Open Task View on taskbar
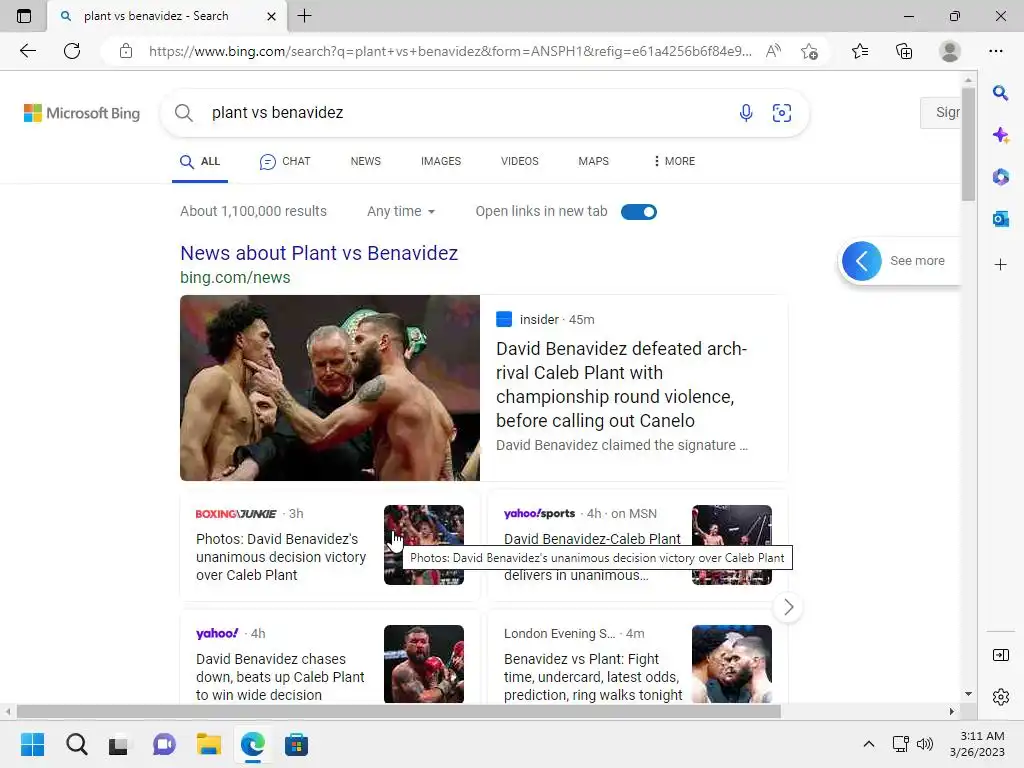Screen dimensions: 1024x768 point(118,745)
